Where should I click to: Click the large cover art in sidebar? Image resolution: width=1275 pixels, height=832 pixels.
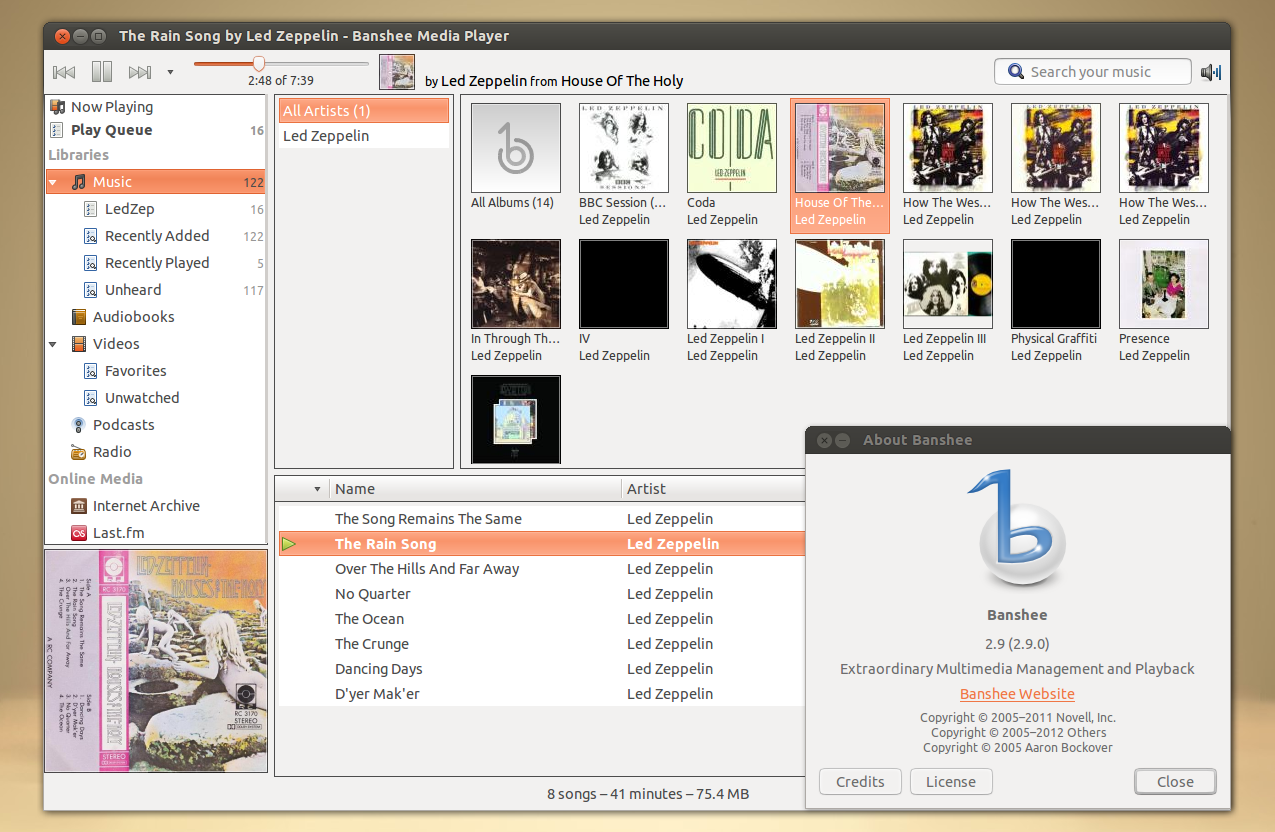click(156, 660)
